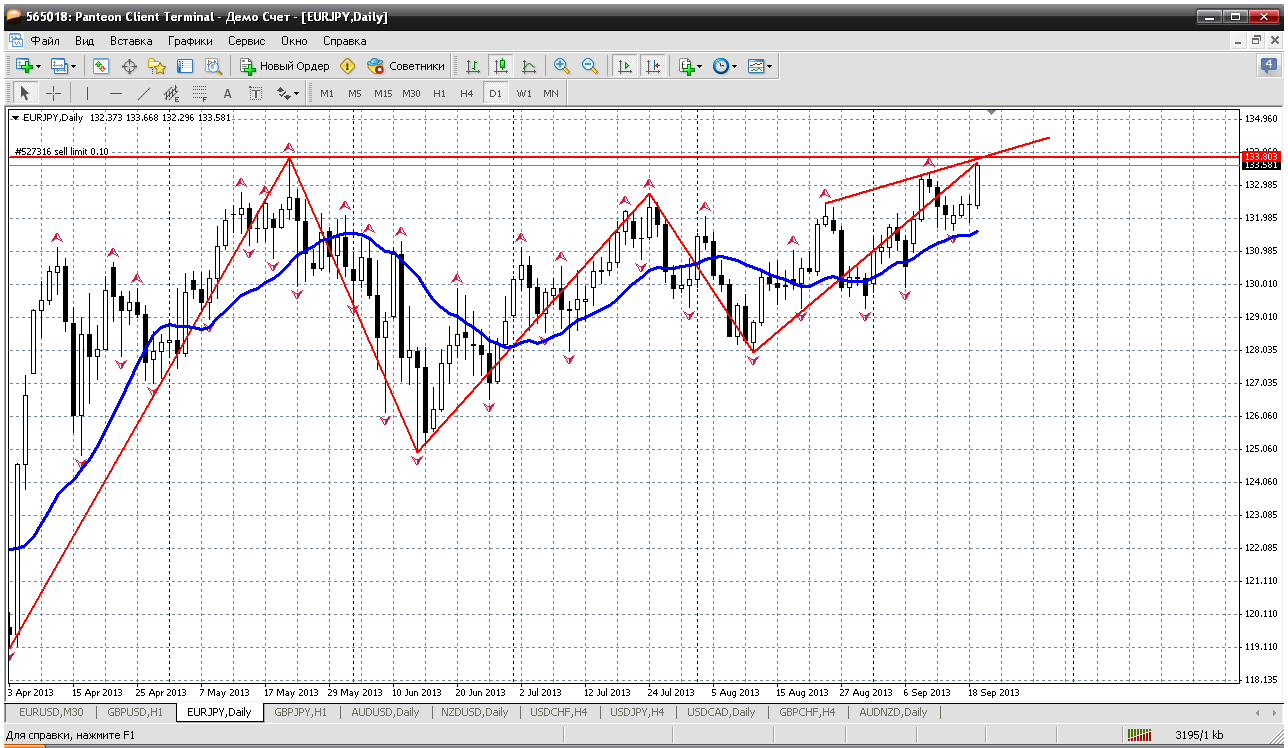Open the Справка menu
1288x748 pixels.
point(344,41)
